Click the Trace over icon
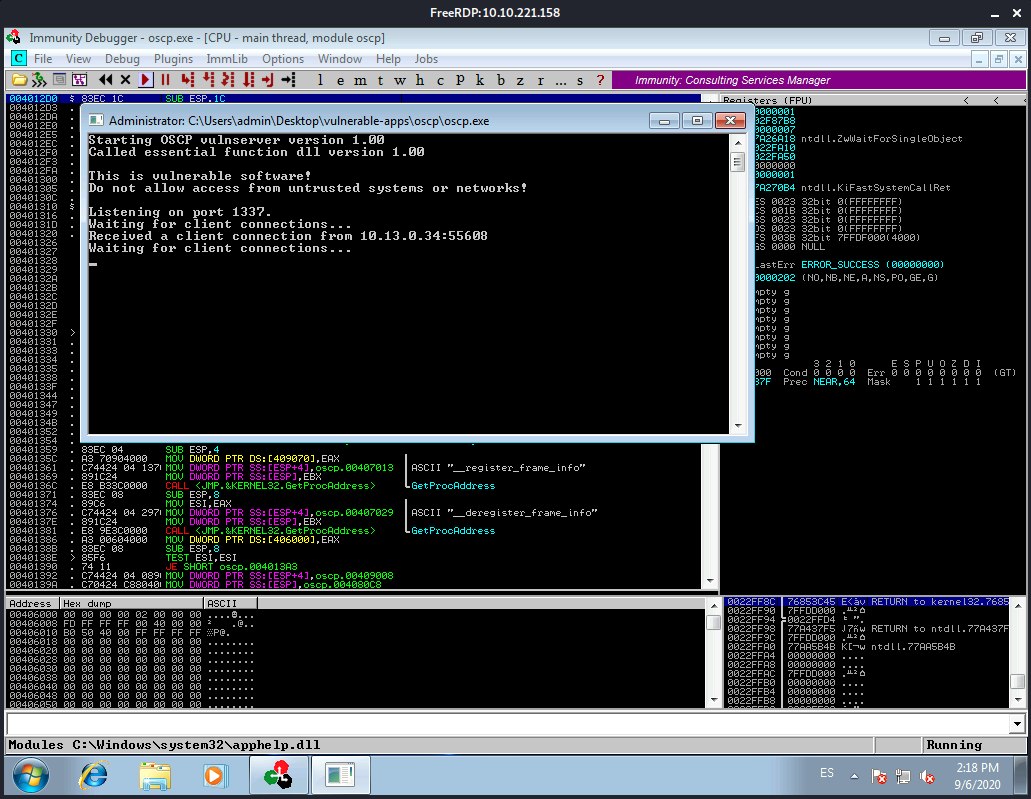The height and width of the screenshot is (799, 1031). pyautogui.click(x=248, y=80)
